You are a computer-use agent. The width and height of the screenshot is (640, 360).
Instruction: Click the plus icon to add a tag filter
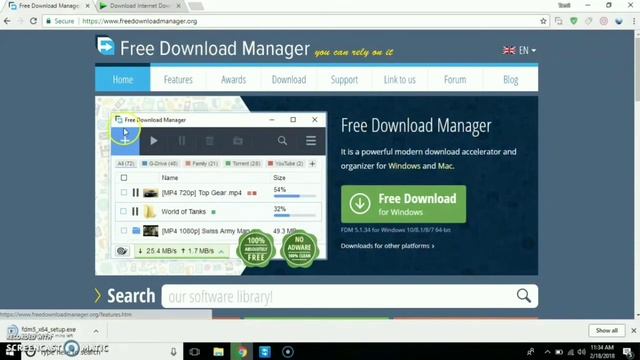pyautogui.click(x=312, y=164)
